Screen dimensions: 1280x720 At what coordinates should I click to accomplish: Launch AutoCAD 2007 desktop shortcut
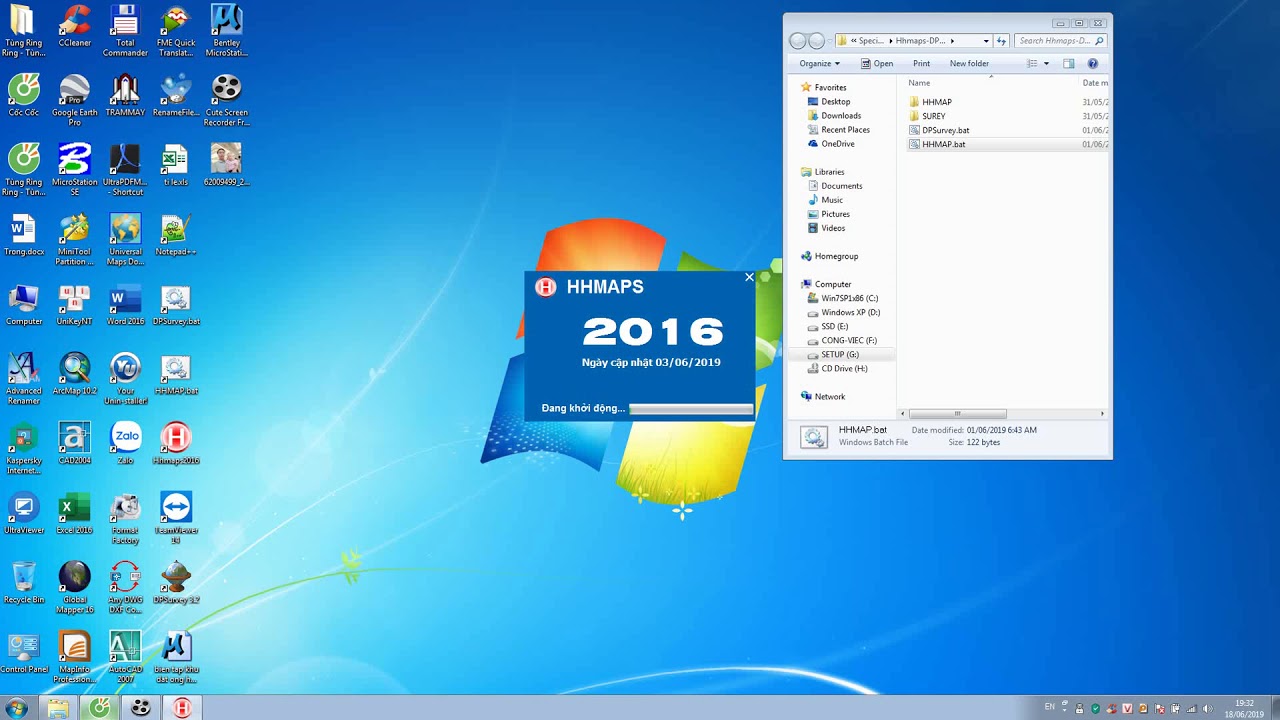125,657
